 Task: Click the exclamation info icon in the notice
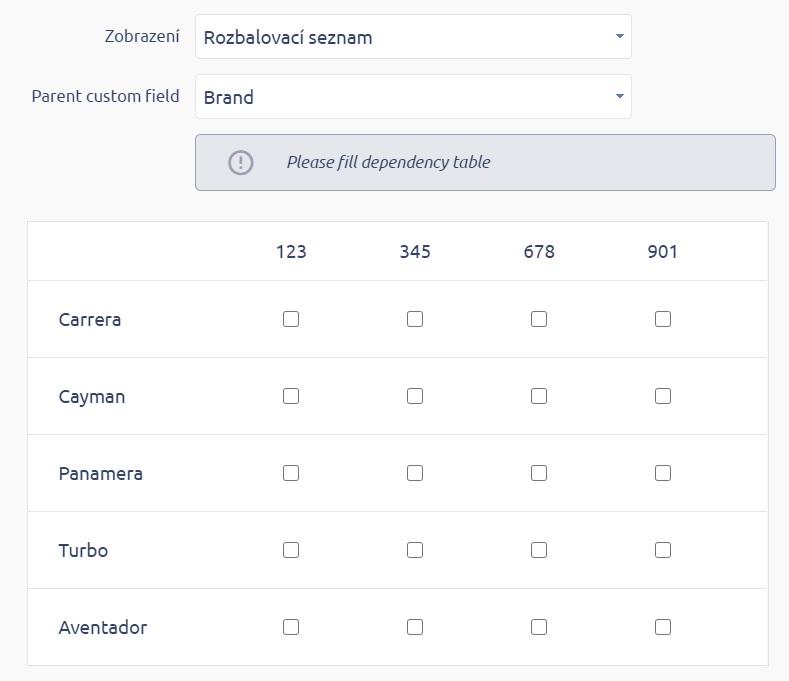point(241,162)
